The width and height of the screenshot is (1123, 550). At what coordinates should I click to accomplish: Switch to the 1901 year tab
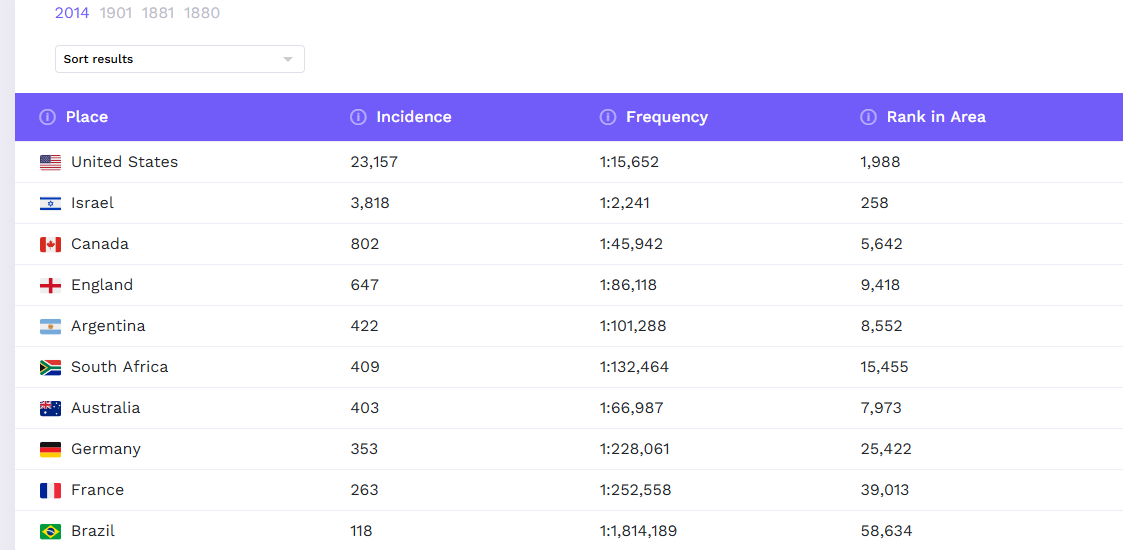click(116, 13)
